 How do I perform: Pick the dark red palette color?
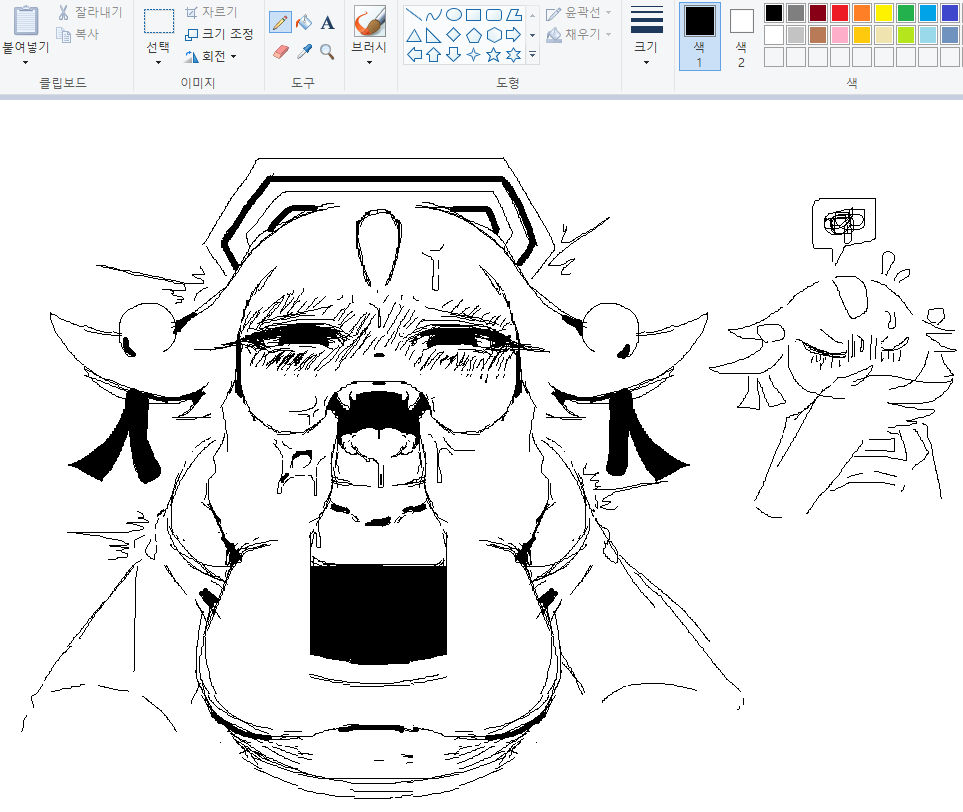tap(818, 13)
